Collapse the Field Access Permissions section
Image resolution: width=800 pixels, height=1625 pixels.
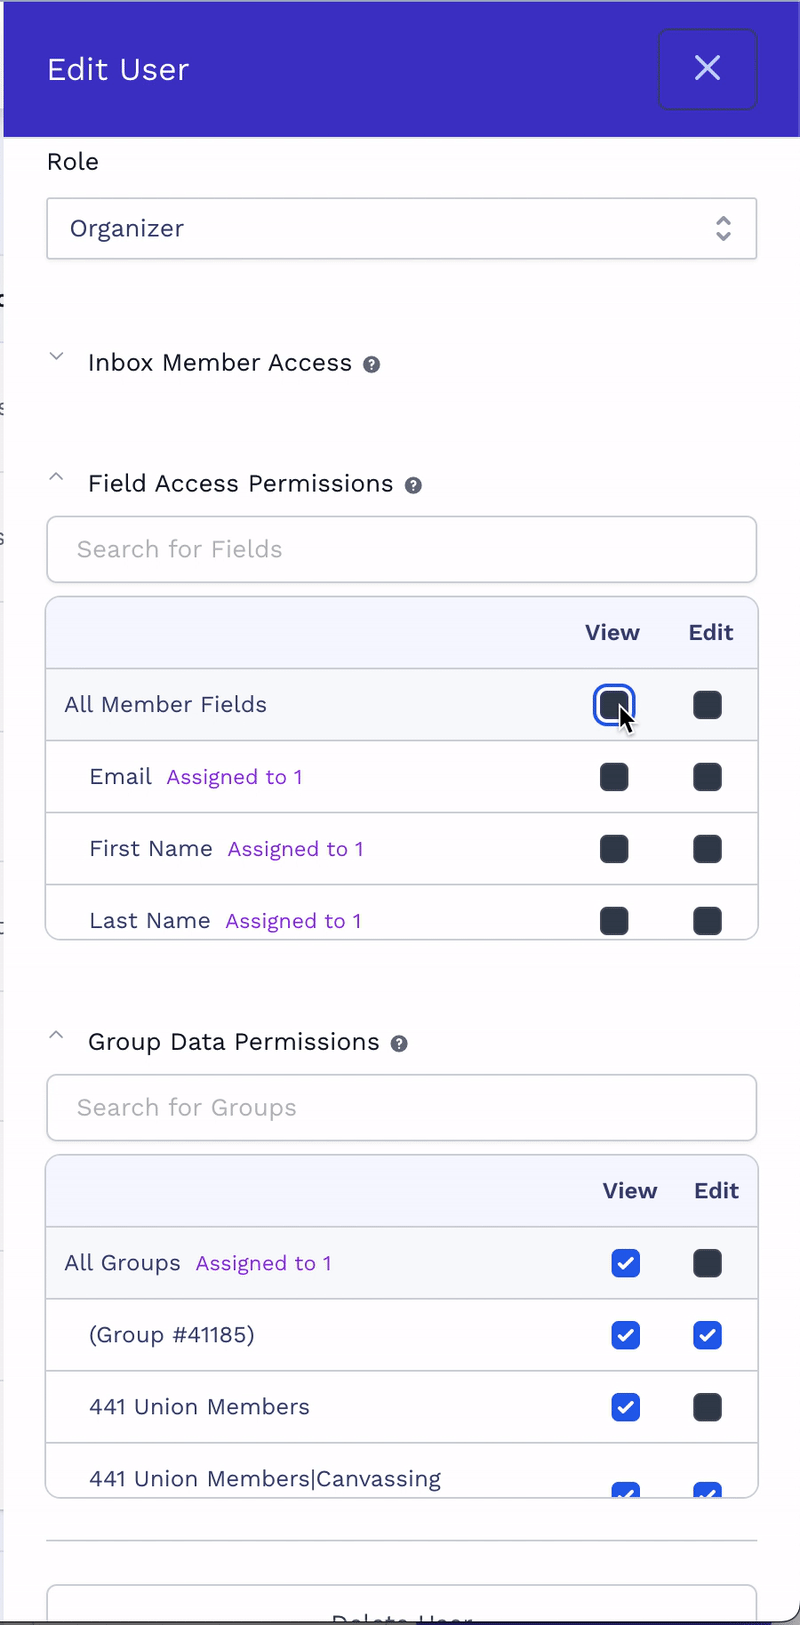coord(57,478)
